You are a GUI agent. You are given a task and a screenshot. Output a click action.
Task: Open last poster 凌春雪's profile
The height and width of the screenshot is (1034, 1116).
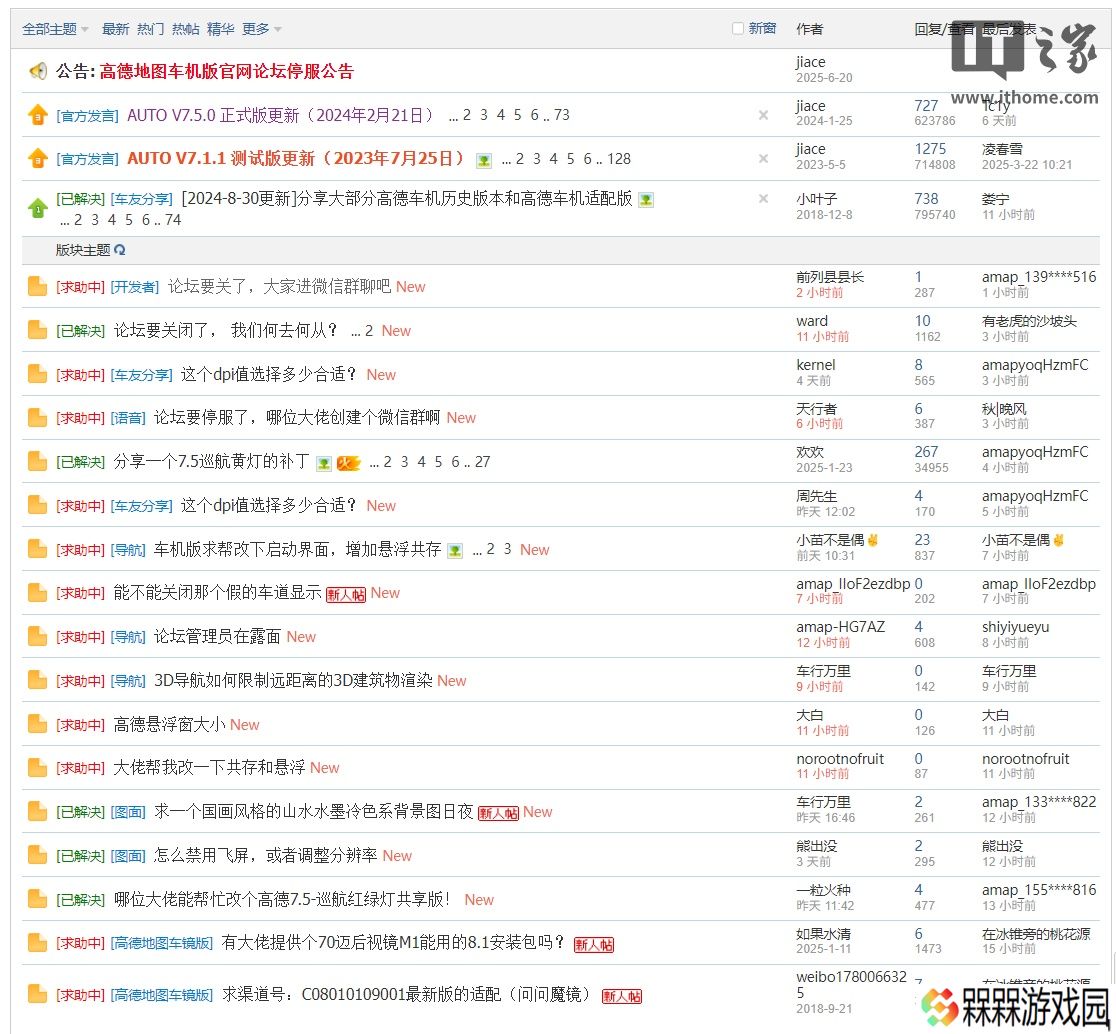pyautogui.click(x=1002, y=149)
